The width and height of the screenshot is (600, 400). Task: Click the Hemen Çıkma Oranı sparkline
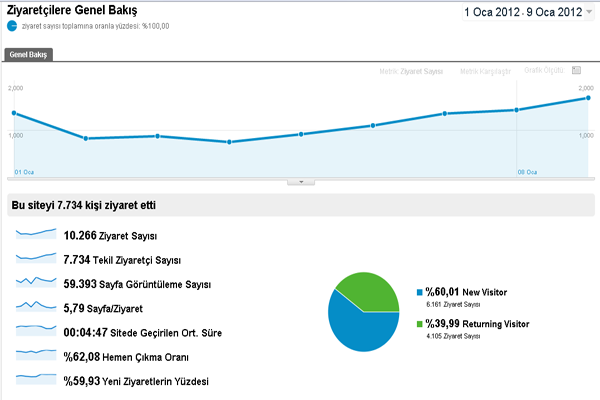[x=36, y=354]
